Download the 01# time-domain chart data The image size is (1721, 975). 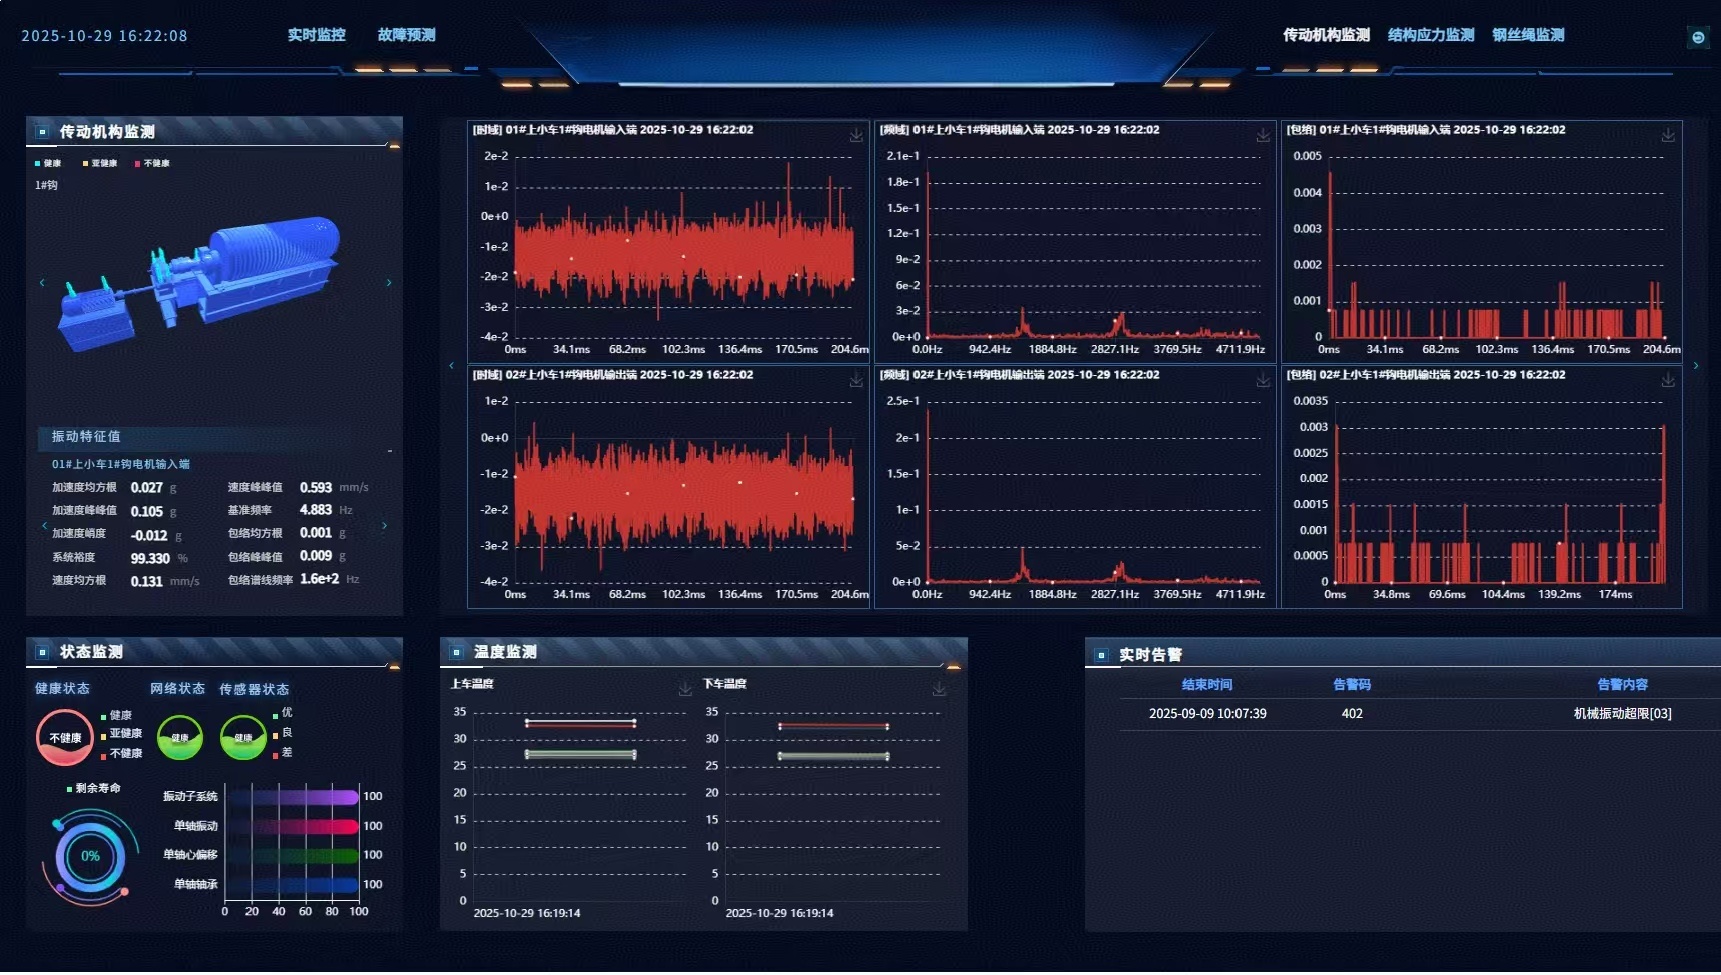856,135
